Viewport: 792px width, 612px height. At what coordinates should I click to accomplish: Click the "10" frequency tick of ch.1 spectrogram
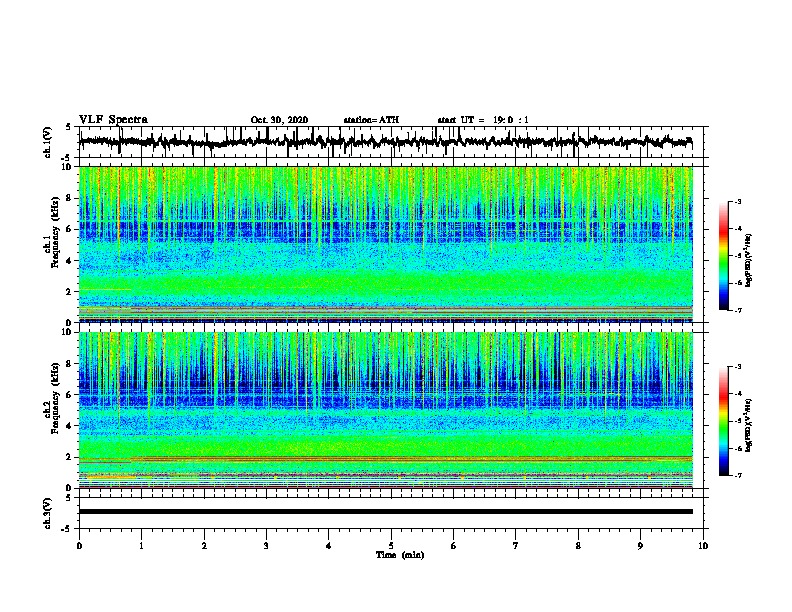(x=66, y=167)
